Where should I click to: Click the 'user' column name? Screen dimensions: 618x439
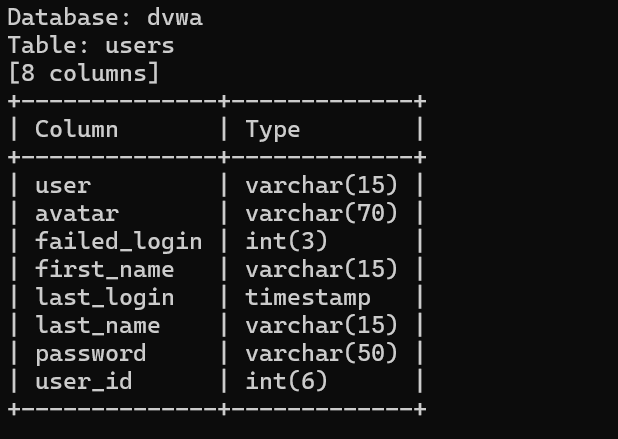(x=62, y=185)
